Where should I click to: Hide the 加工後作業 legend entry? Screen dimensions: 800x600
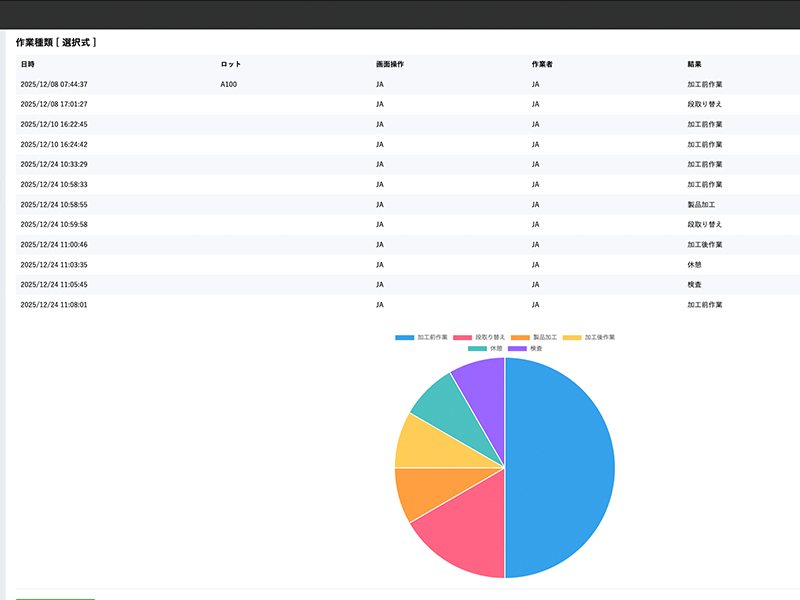589,338
